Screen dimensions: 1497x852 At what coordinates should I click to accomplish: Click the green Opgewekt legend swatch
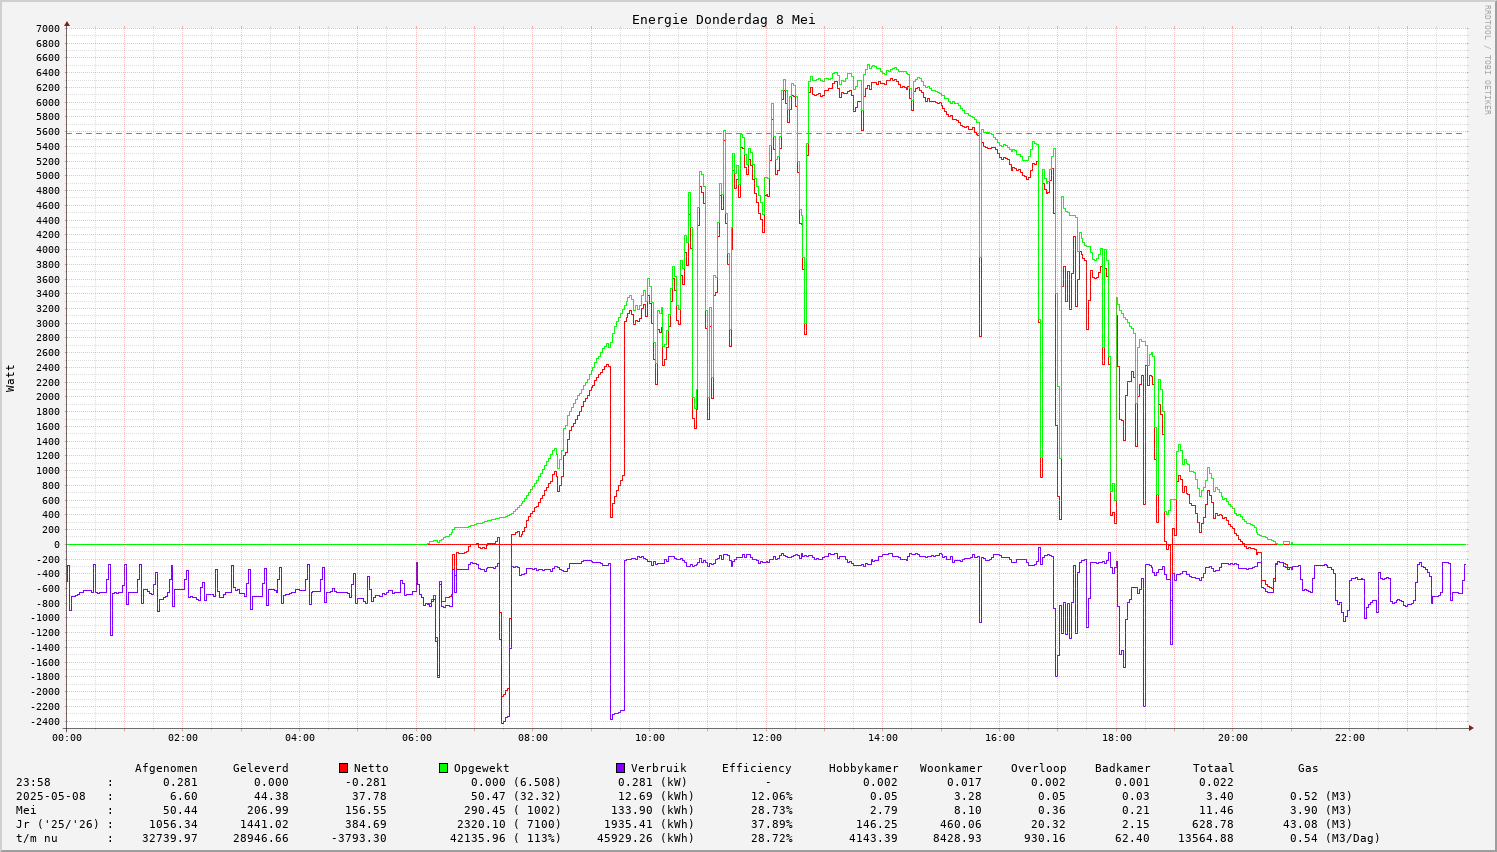pyautogui.click(x=443, y=768)
